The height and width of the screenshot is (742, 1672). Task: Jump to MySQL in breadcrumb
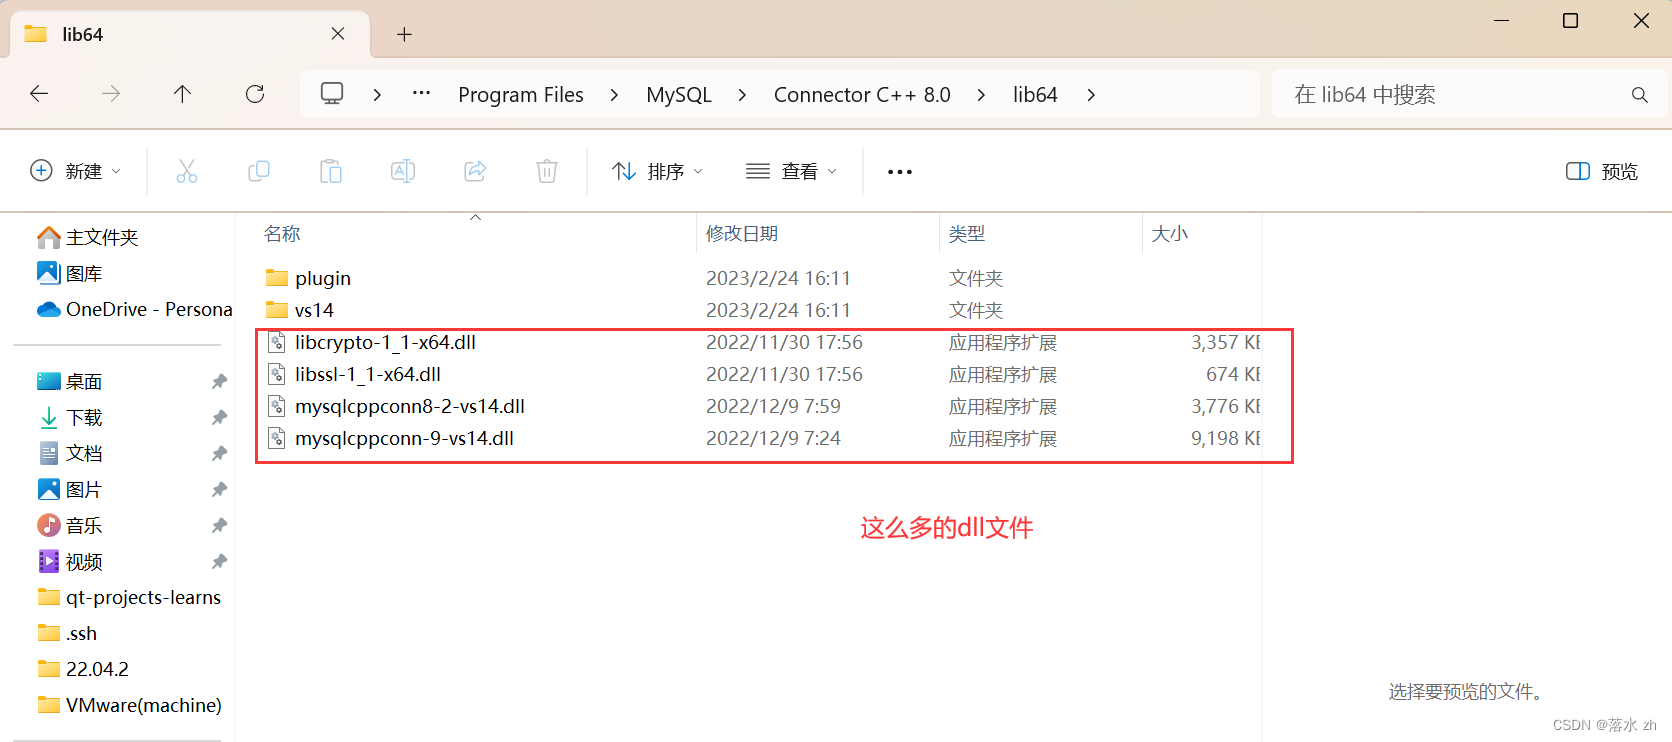point(679,95)
